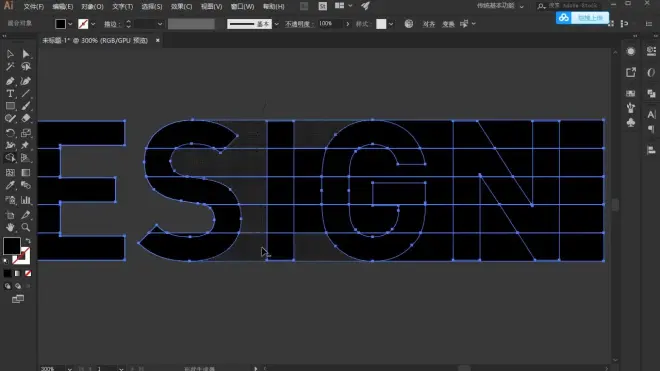Select the Scale tool
660x371 pixels.
(26, 133)
